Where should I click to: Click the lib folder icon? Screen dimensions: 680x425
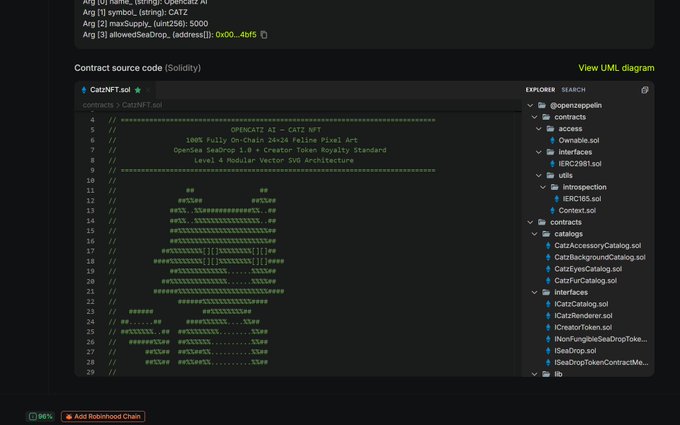(x=546, y=374)
